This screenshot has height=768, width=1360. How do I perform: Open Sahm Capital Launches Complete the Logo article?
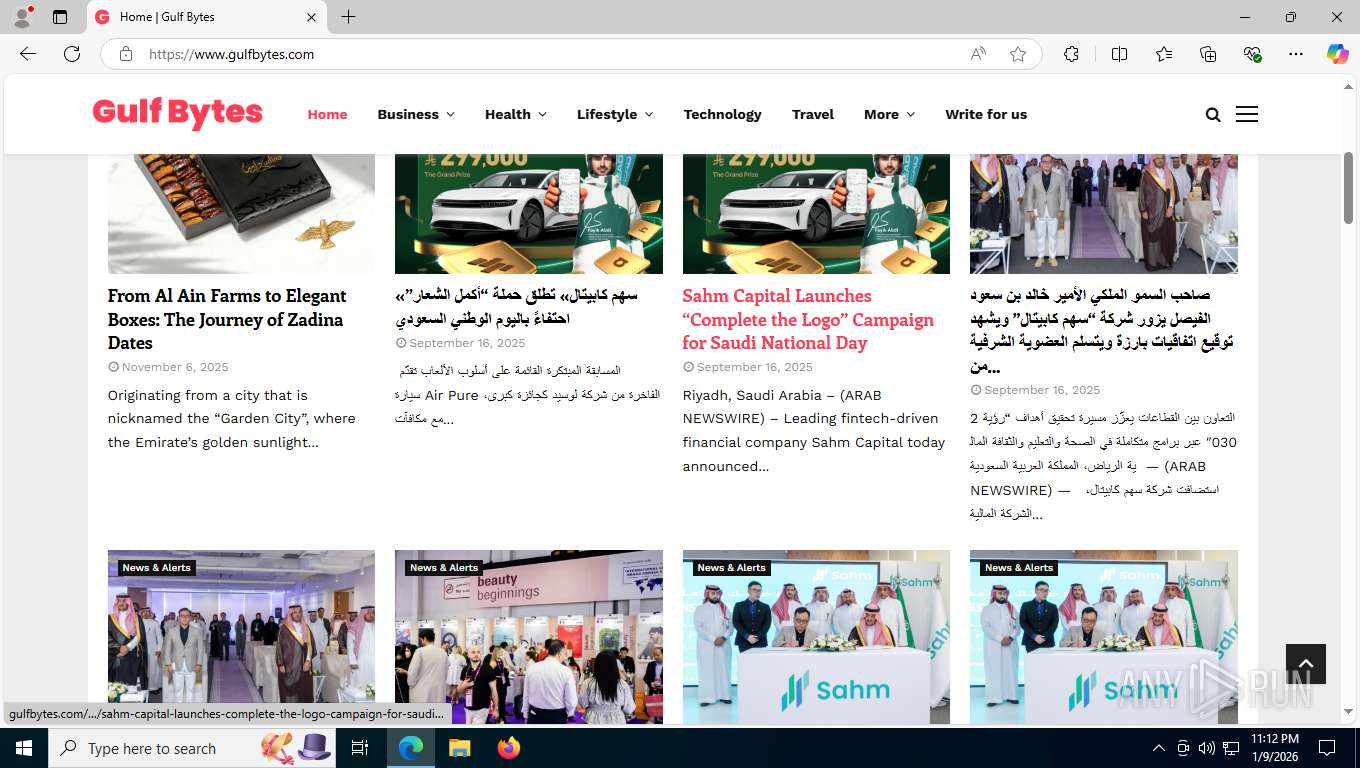[808, 319]
